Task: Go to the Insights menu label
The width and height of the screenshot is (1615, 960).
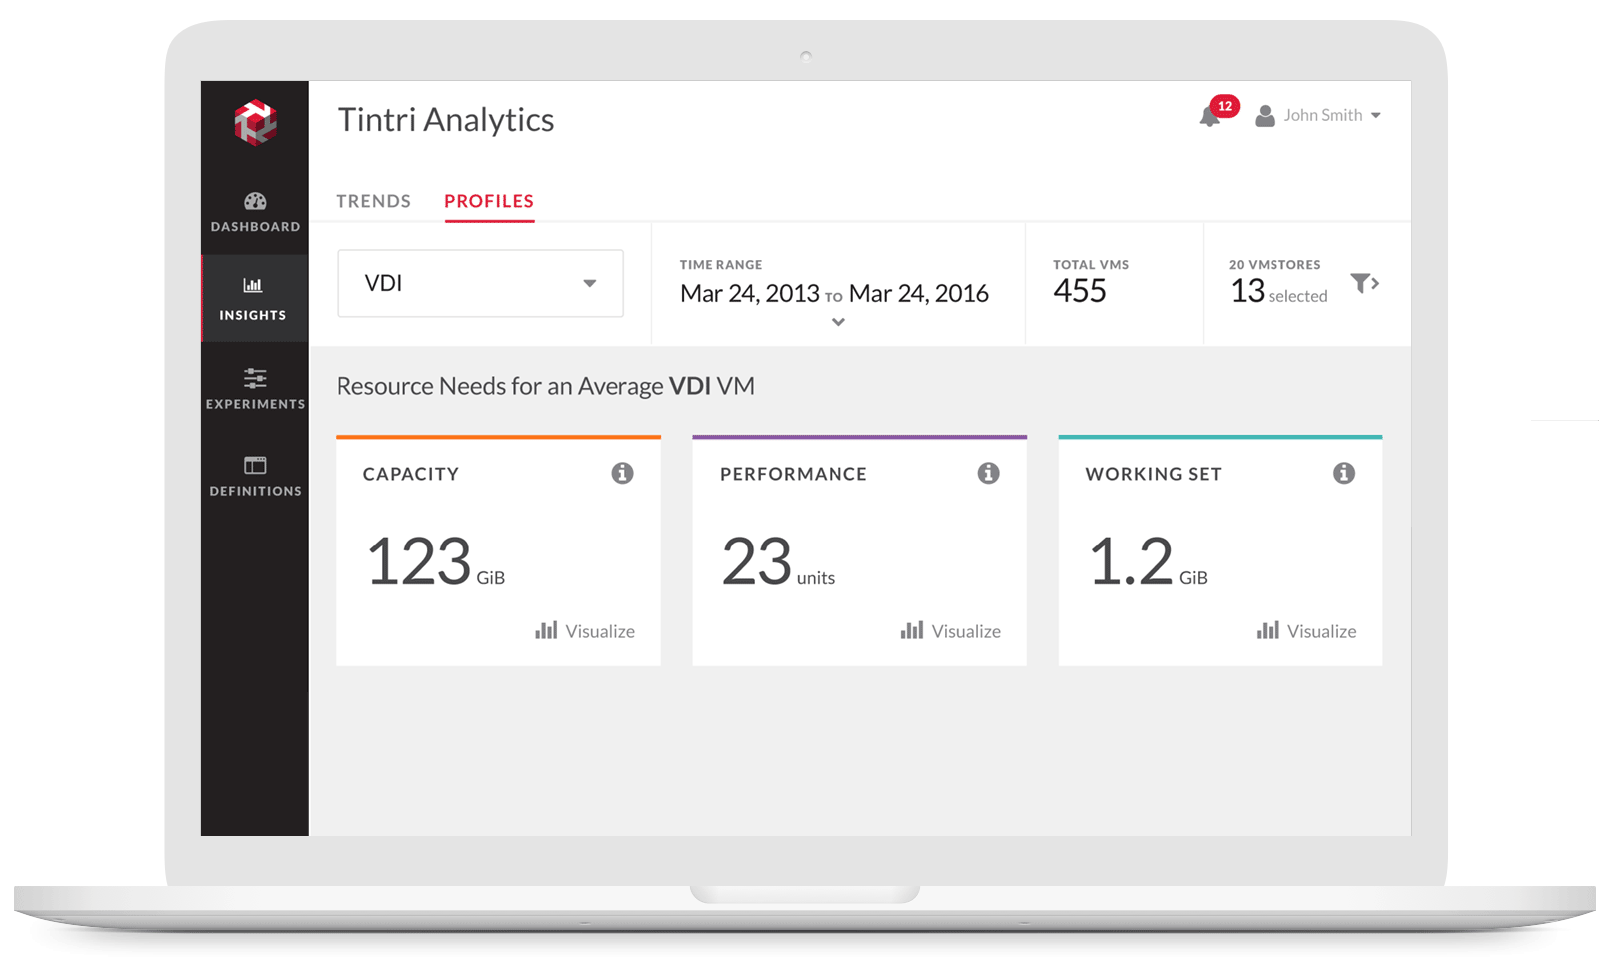Action: click(x=253, y=315)
